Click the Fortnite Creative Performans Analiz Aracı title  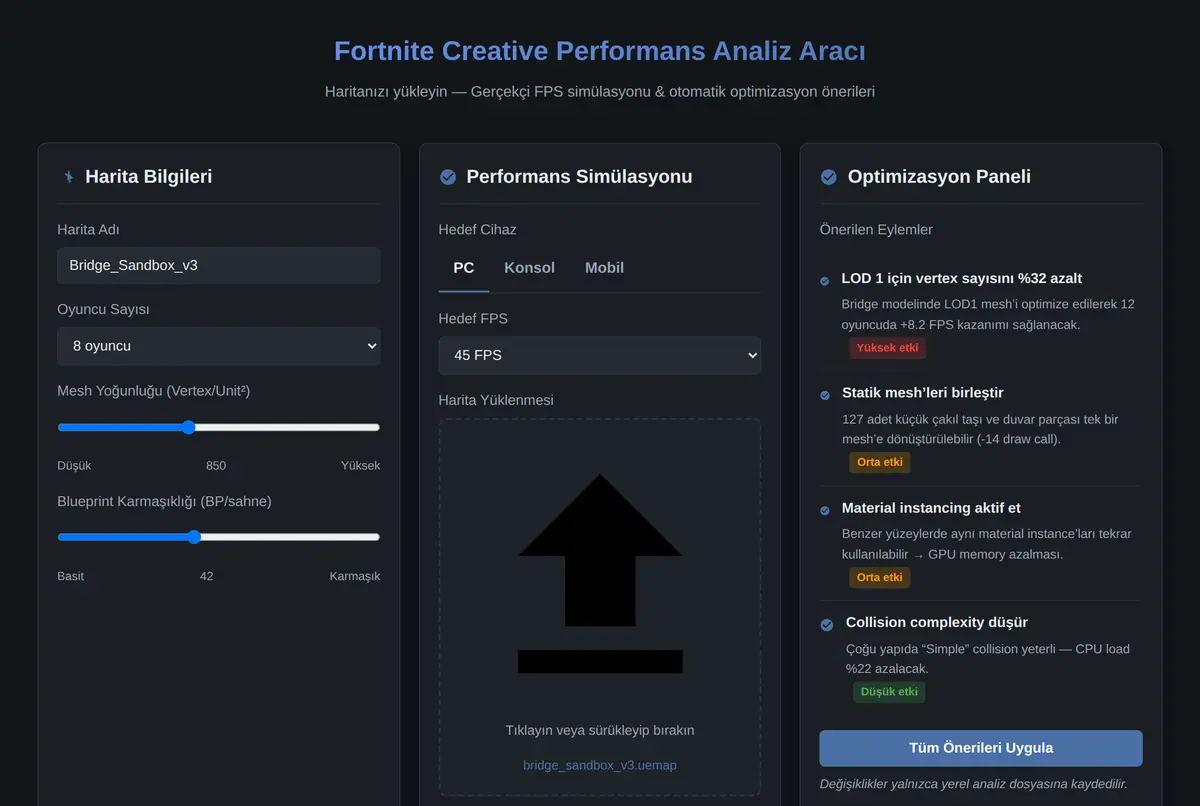[x=600, y=51]
